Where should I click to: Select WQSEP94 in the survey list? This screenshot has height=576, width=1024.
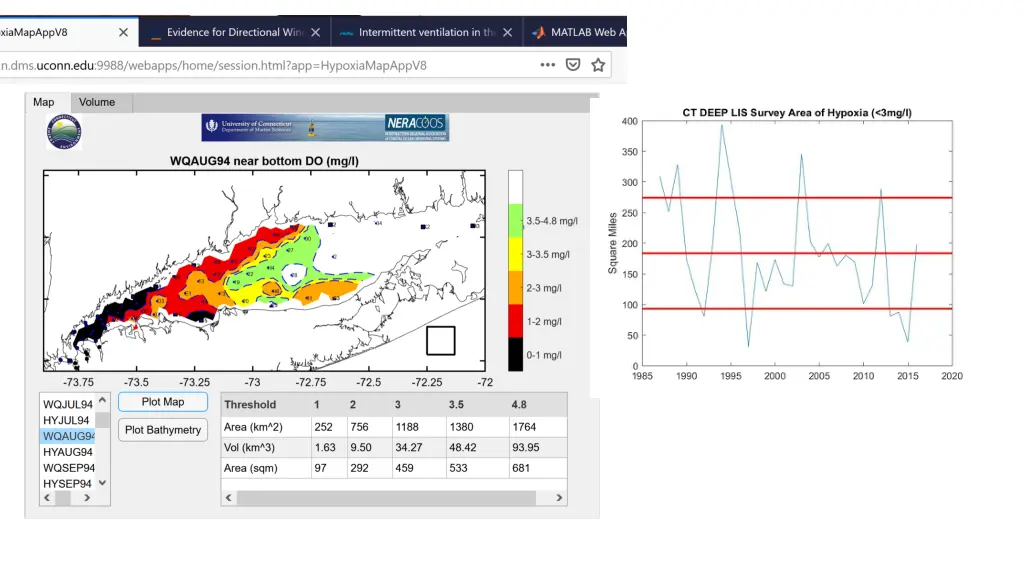(68, 468)
